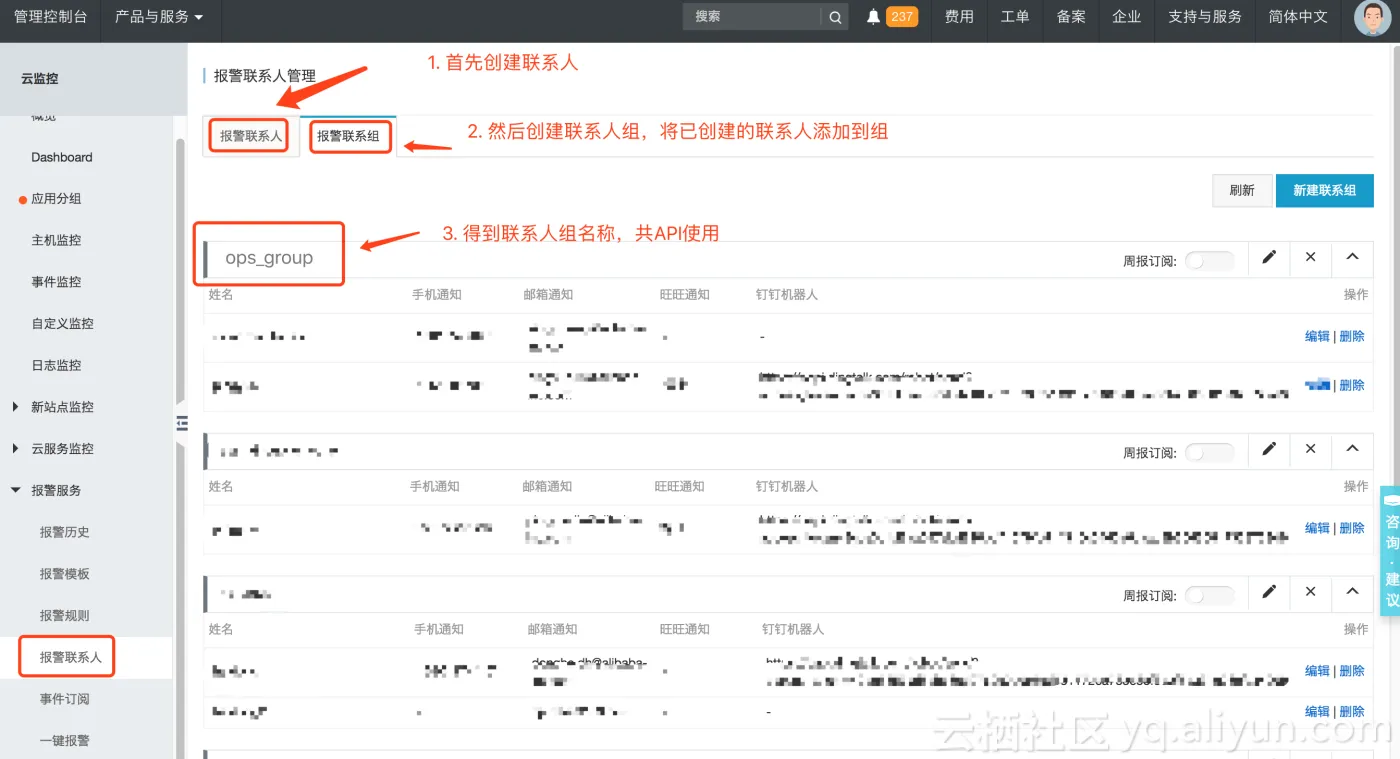Open 主机监控 in sidebar

(x=56, y=240)
